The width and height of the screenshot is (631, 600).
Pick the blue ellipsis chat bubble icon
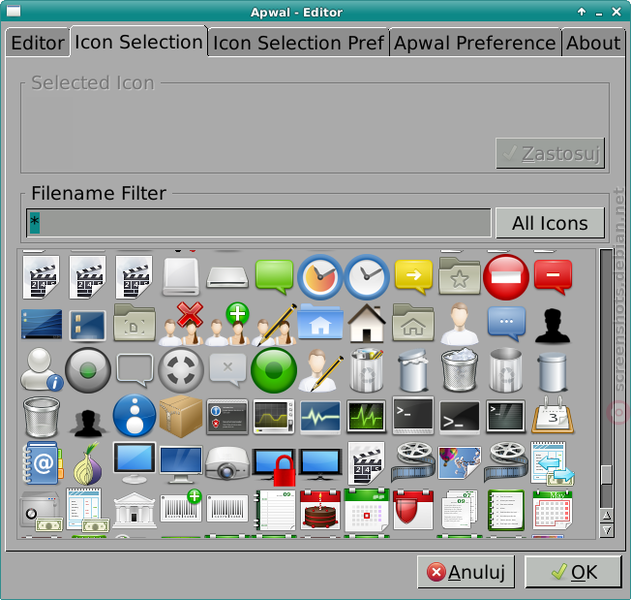point(506,323)
